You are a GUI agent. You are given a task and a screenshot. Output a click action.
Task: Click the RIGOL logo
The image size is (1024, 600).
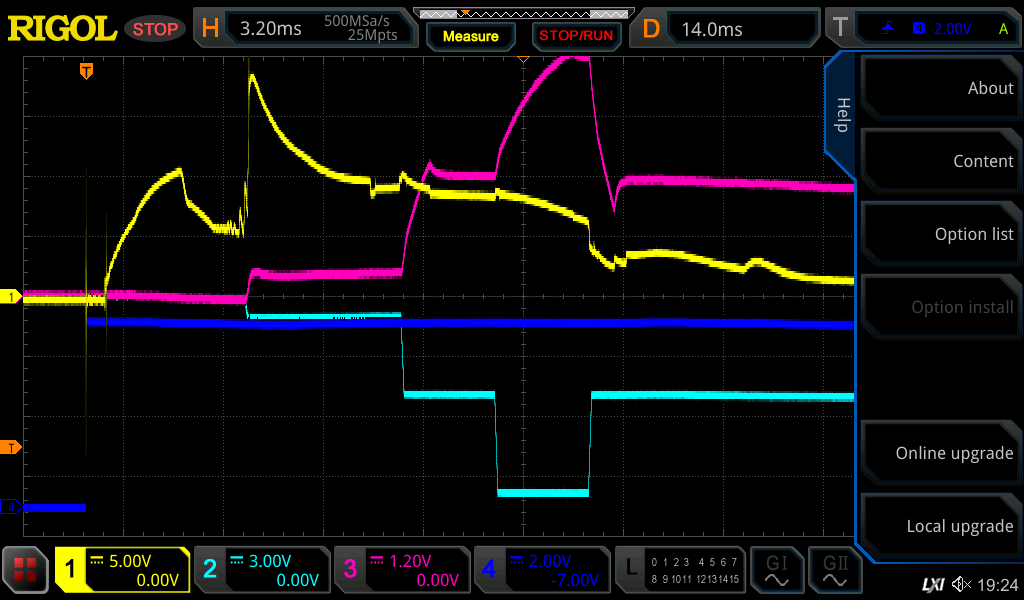click(x=62, y=29)
